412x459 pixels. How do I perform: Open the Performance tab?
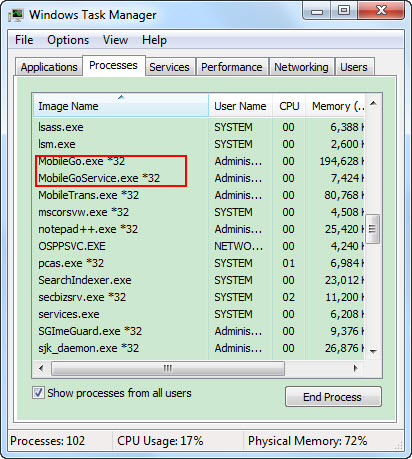232,67
